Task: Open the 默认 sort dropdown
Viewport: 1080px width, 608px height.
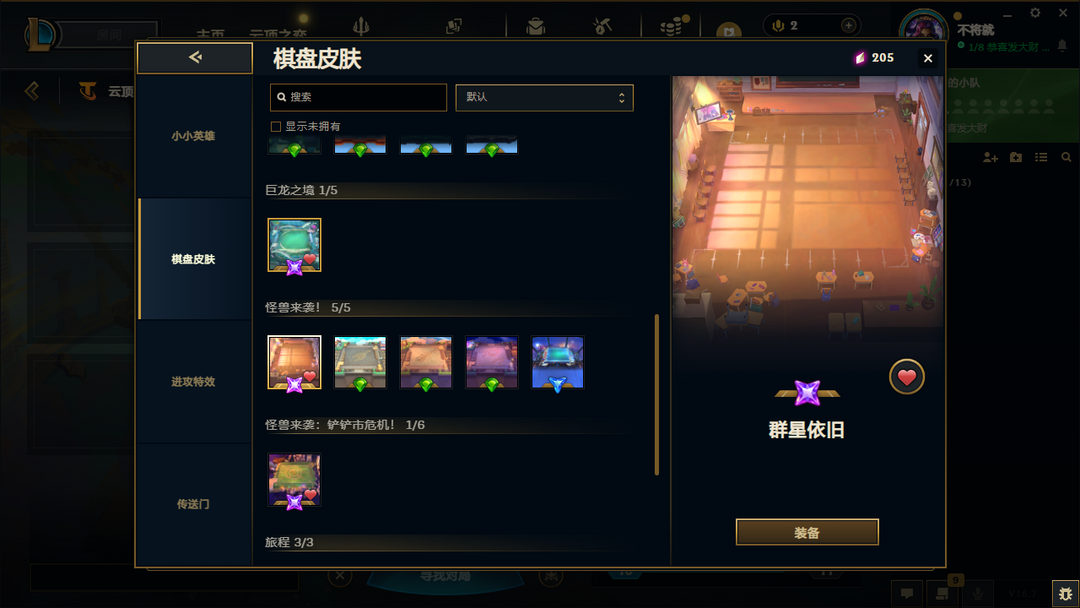Action: [x=544, y=98]
